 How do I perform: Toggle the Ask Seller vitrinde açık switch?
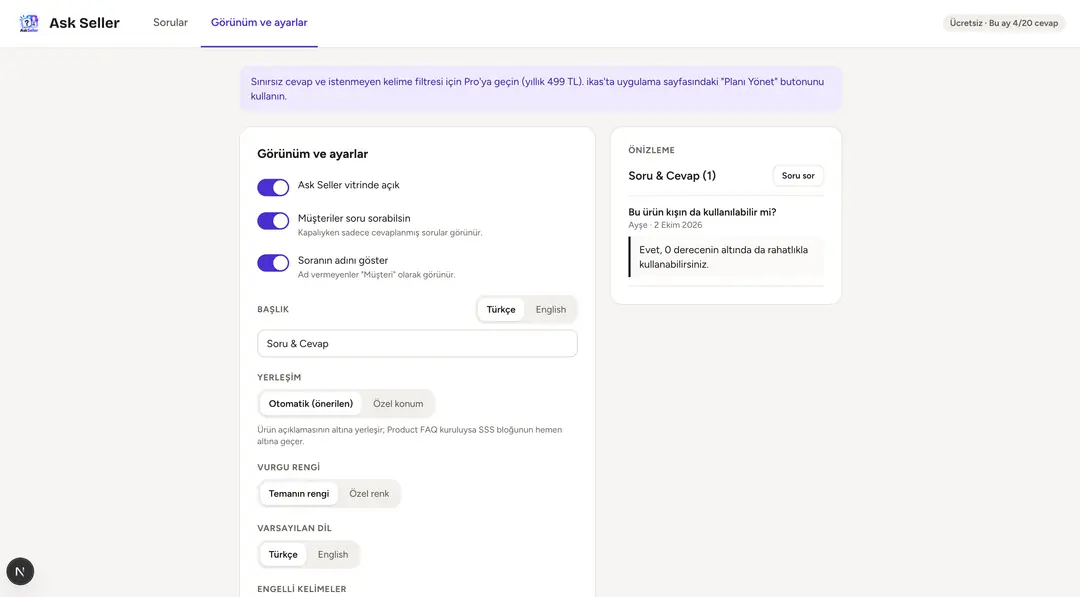pos(273,187)
